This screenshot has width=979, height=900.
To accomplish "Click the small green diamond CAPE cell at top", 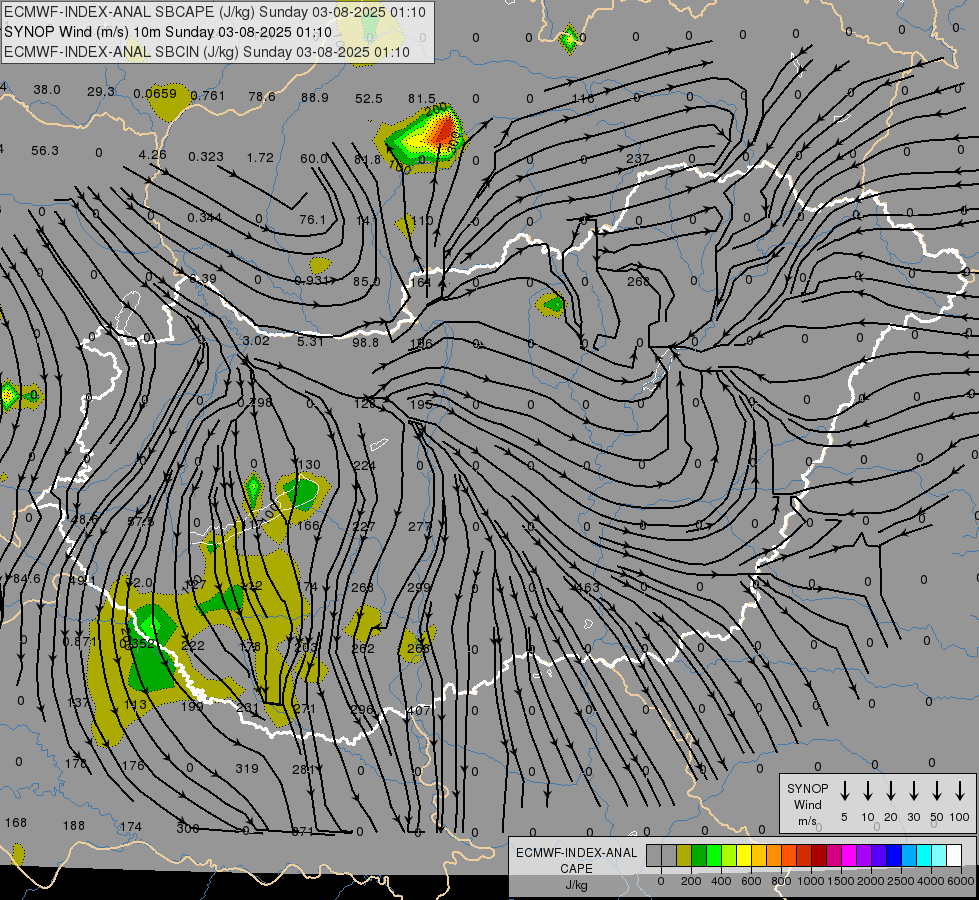I will (x=569, y=39).
